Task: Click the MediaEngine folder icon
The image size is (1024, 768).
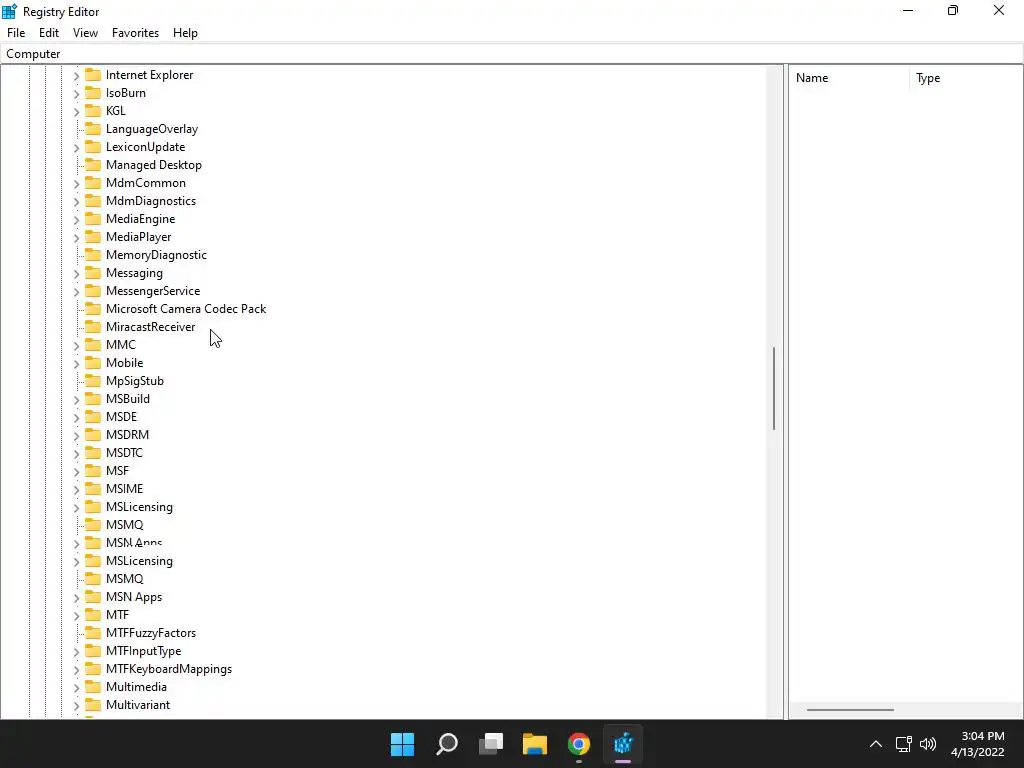Action: coord(93,219)
